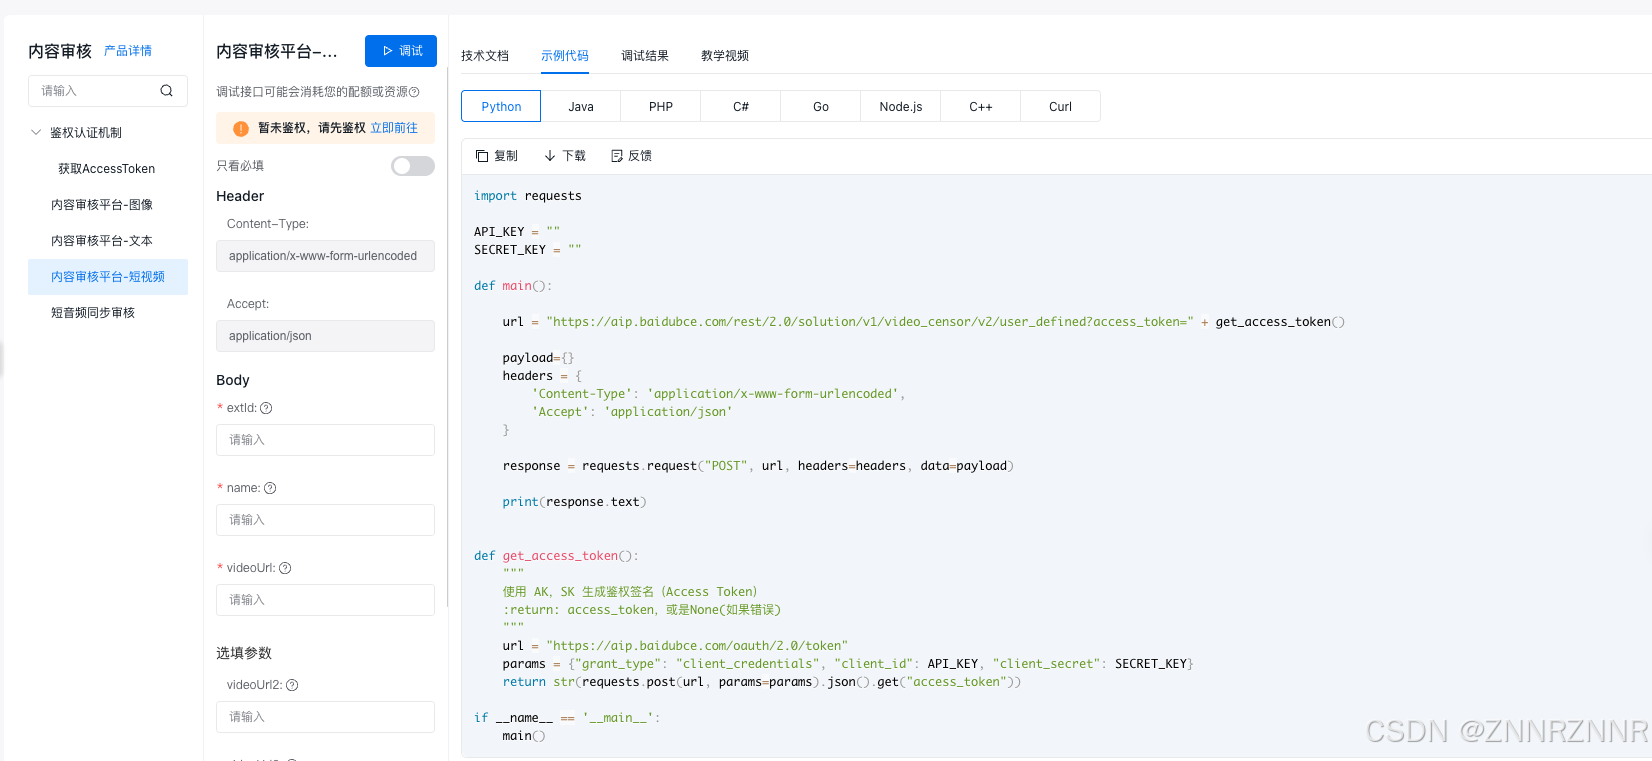Click the 复制 text button
1652x761 pixels.
[x=506, y=156]
